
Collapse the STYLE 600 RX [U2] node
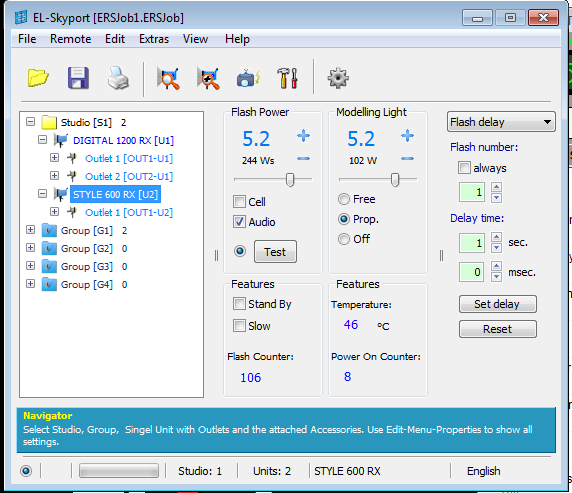click(x=43, y=194)
